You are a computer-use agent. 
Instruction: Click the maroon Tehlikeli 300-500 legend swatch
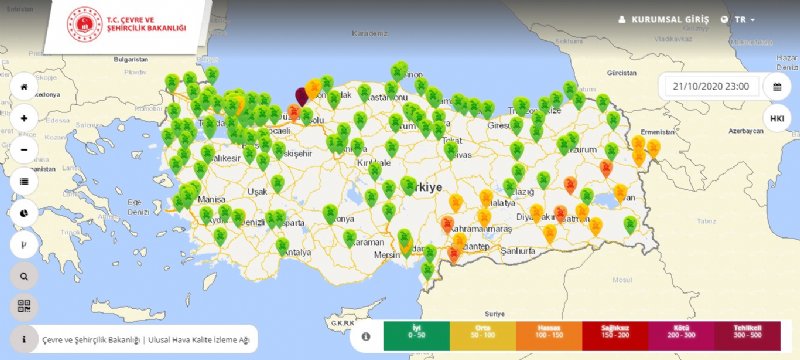pyautogui.click(x=747, y=336)
